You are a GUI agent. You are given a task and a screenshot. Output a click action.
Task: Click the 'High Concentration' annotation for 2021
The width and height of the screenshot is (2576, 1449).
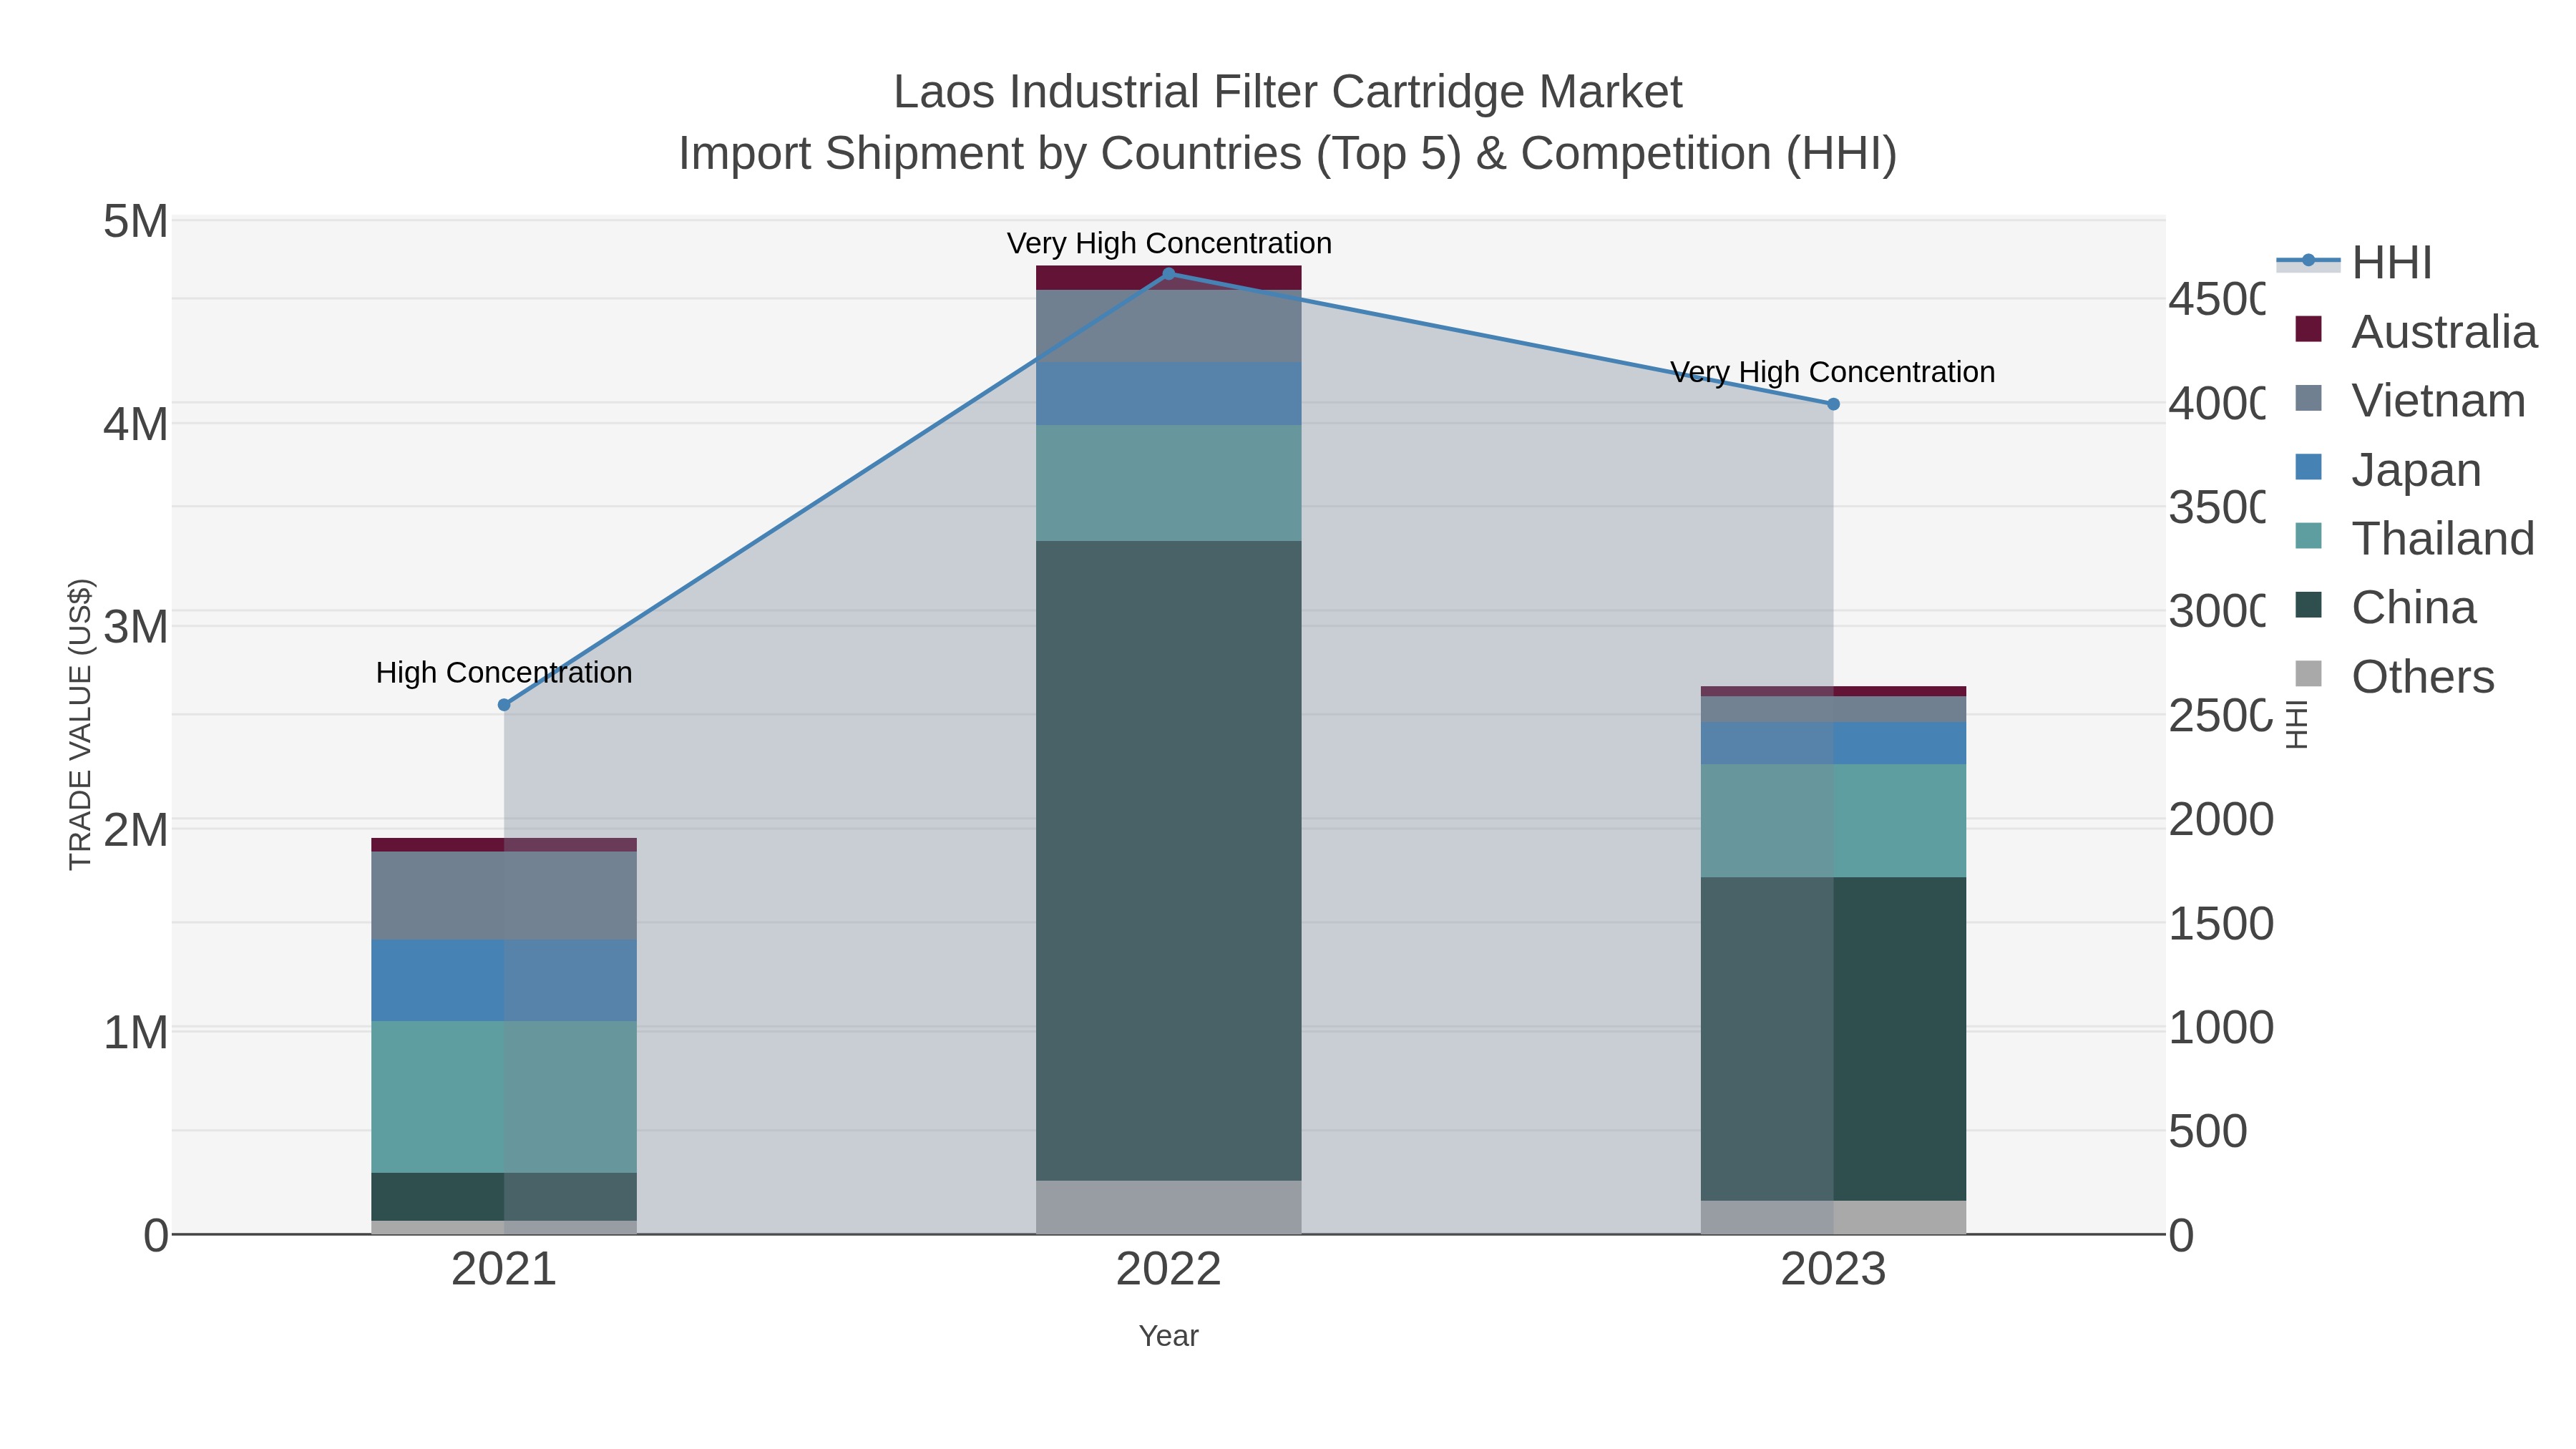click(x=504, y=673)
